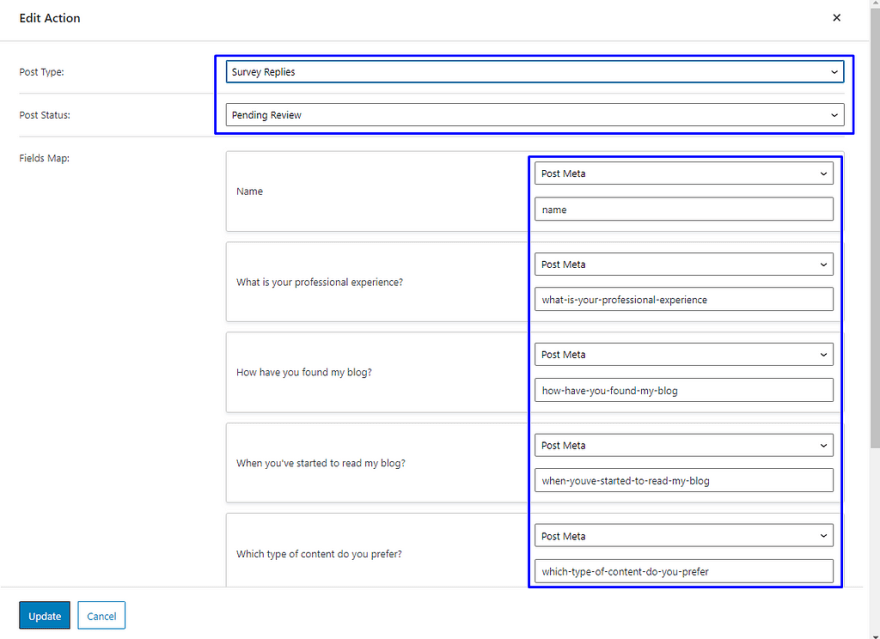Open the Post Meta dropdown for Name field
Viewport: 880px width, 639px height.
pyautogui.click(x=684, y=173)
